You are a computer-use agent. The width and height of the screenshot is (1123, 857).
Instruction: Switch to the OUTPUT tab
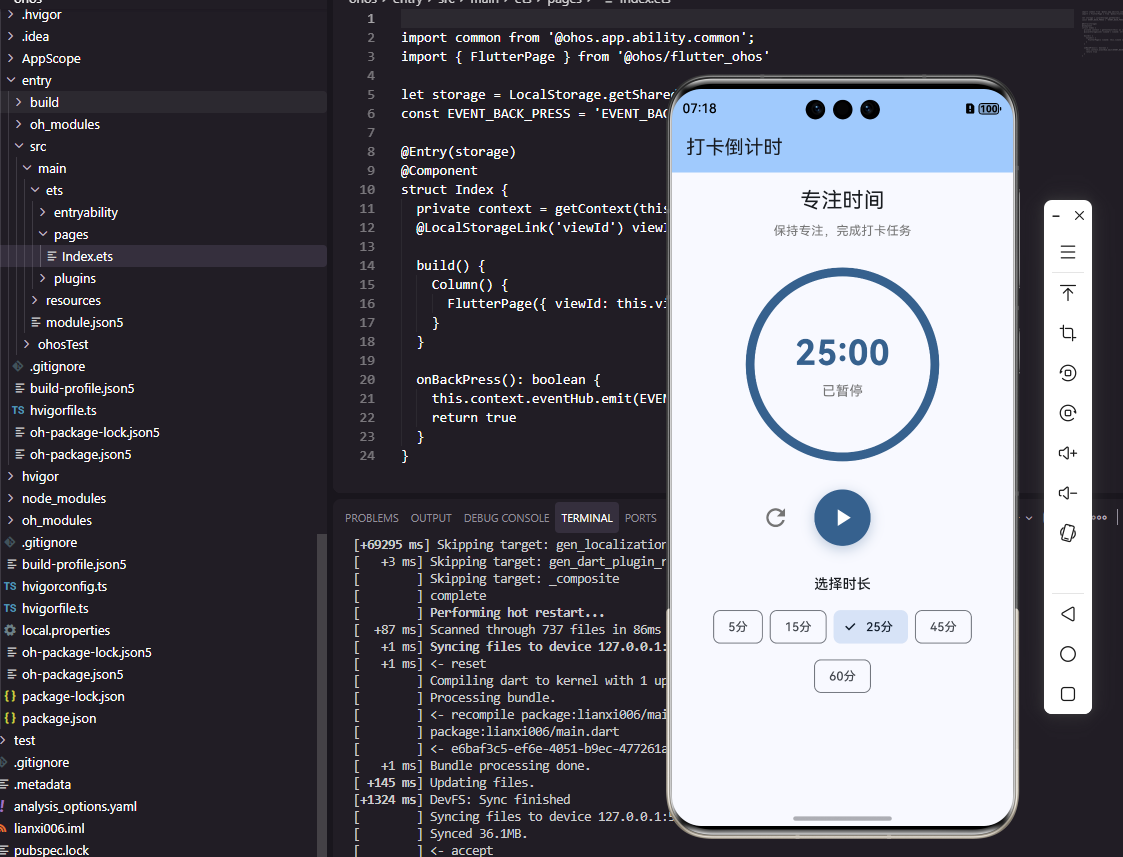click(431, 518)
